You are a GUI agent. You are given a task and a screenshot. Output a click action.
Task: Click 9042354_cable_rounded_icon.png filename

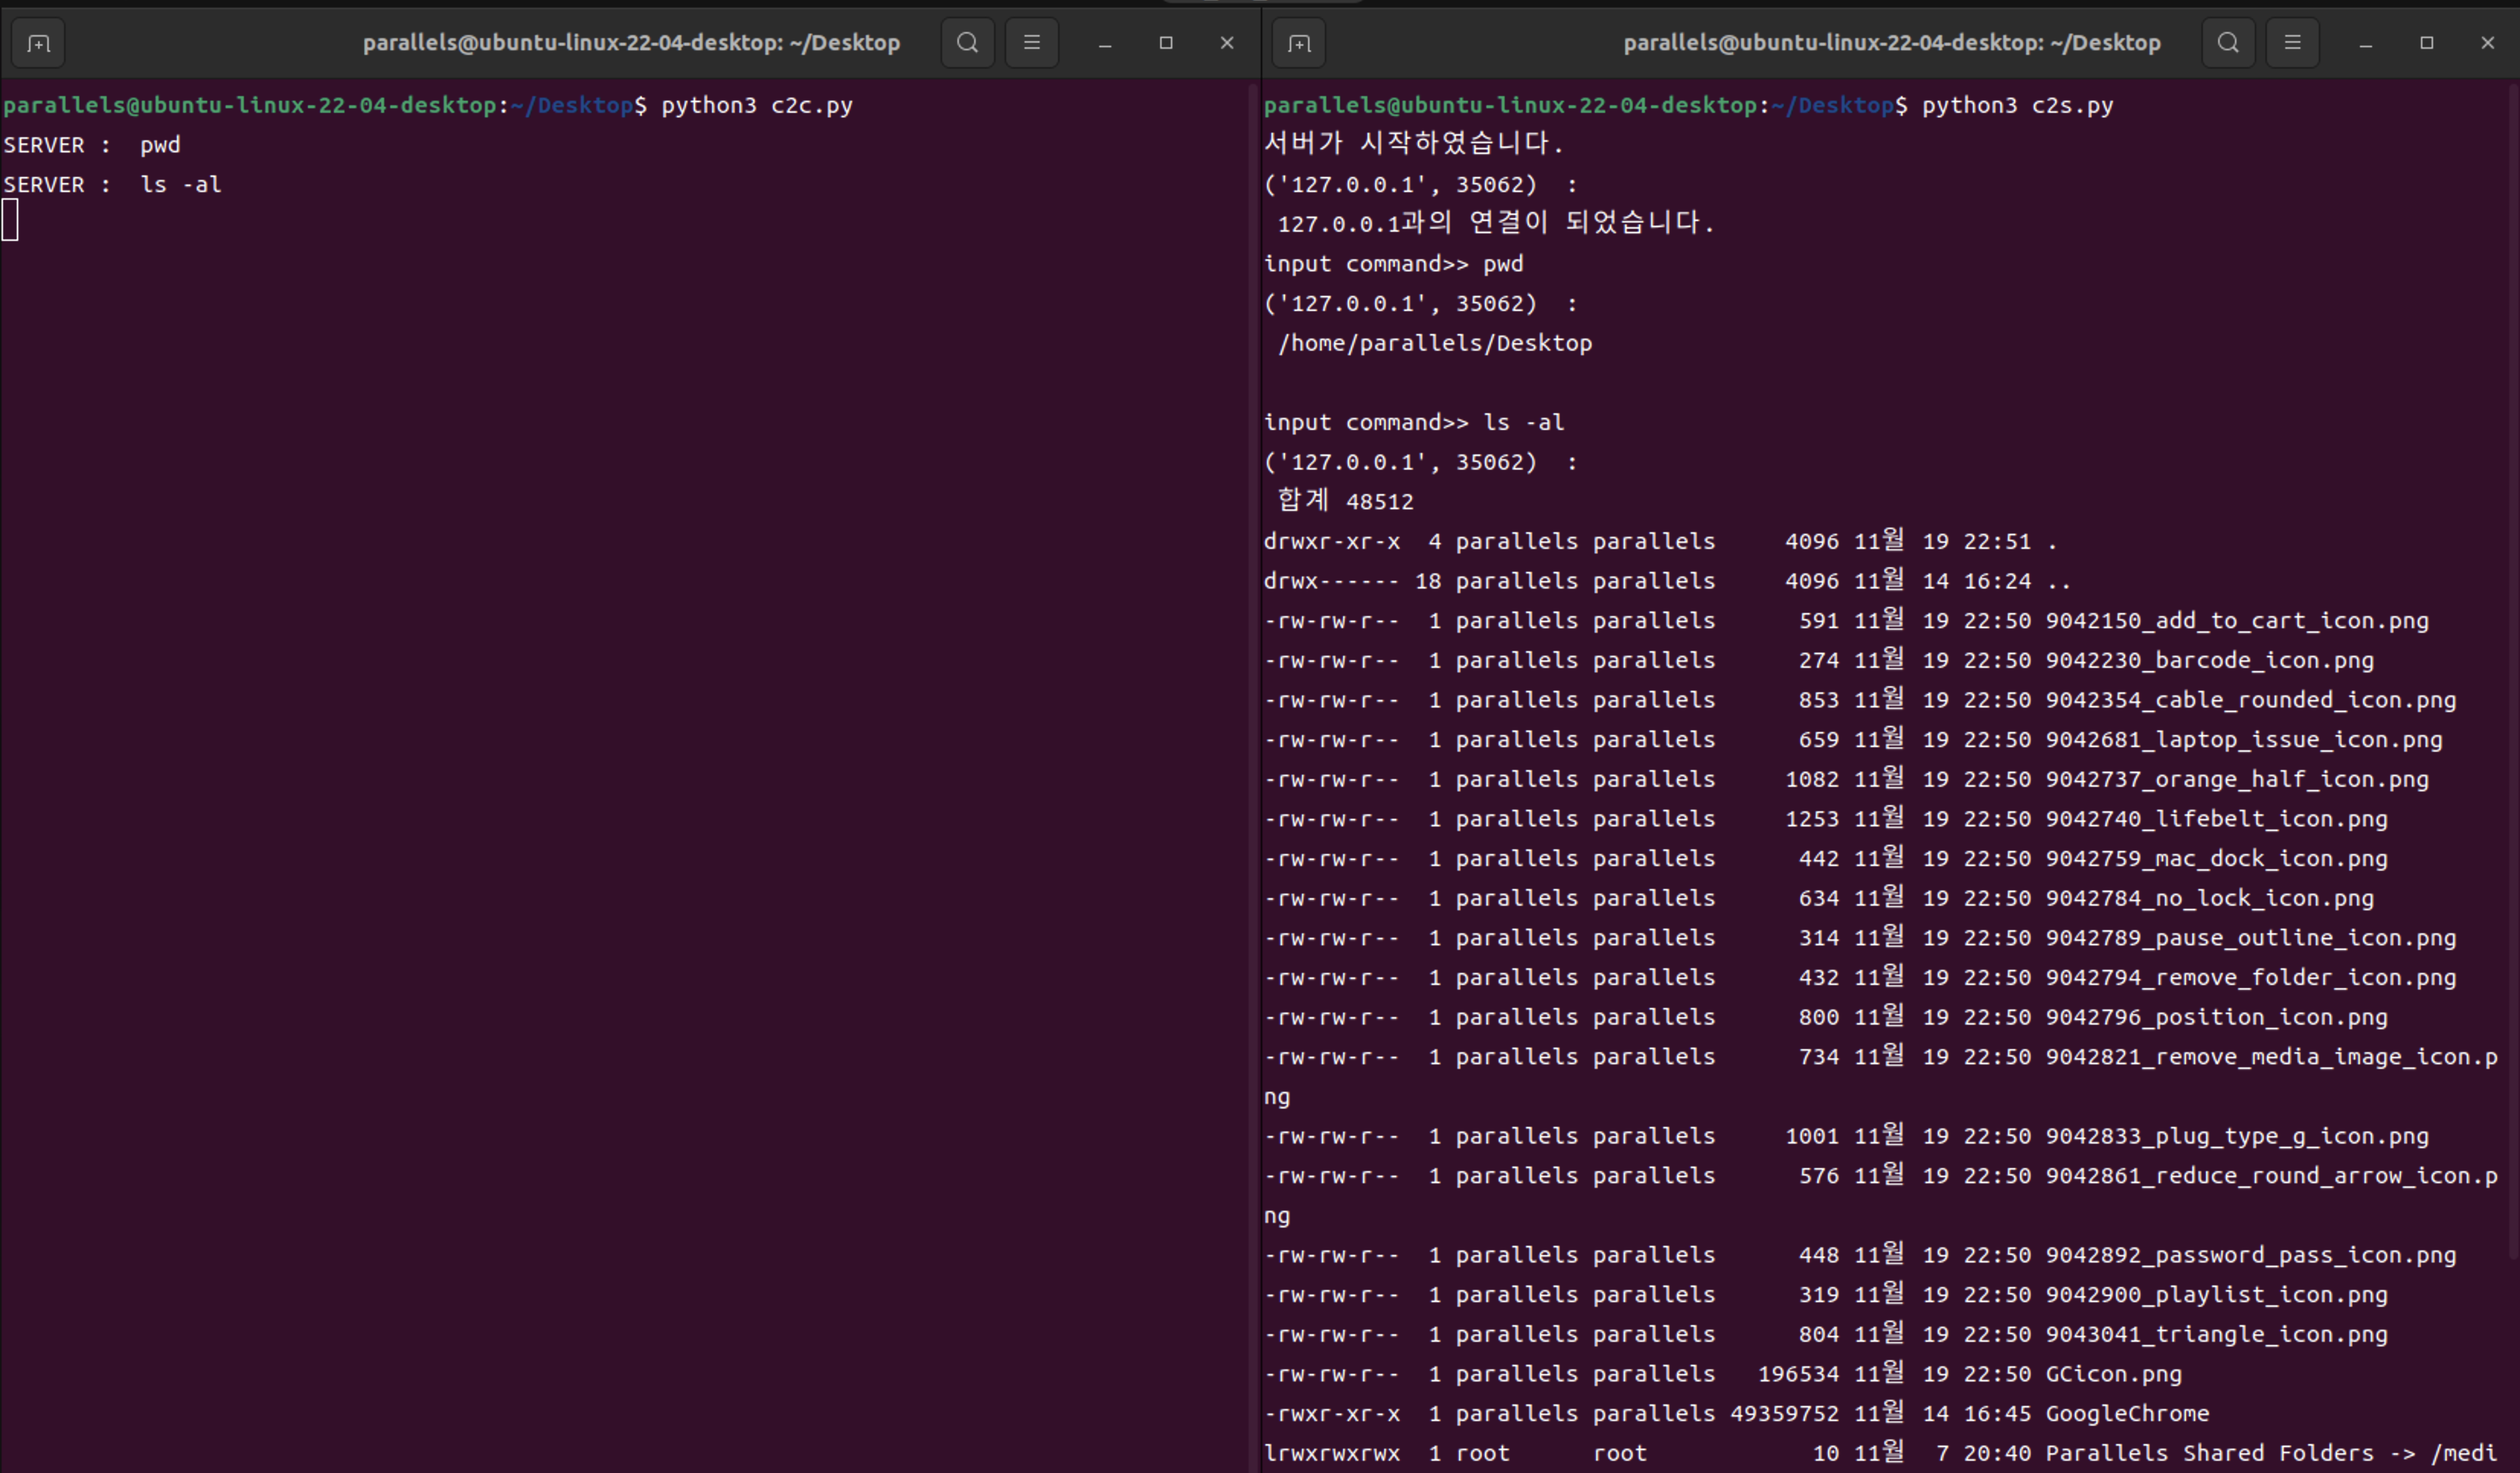click(x=2251, y=700)
